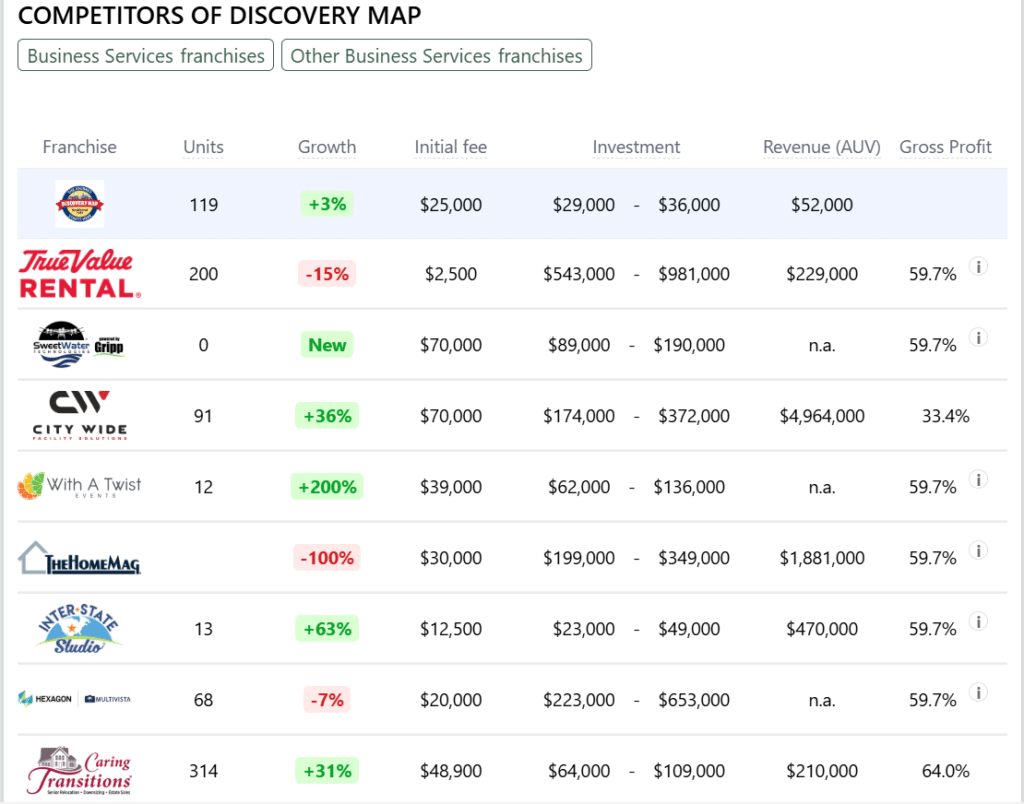The width and height of the screenshot is (1024, 804).
Task: Select the $20,000 initial fee
Action: click(451, 700)
